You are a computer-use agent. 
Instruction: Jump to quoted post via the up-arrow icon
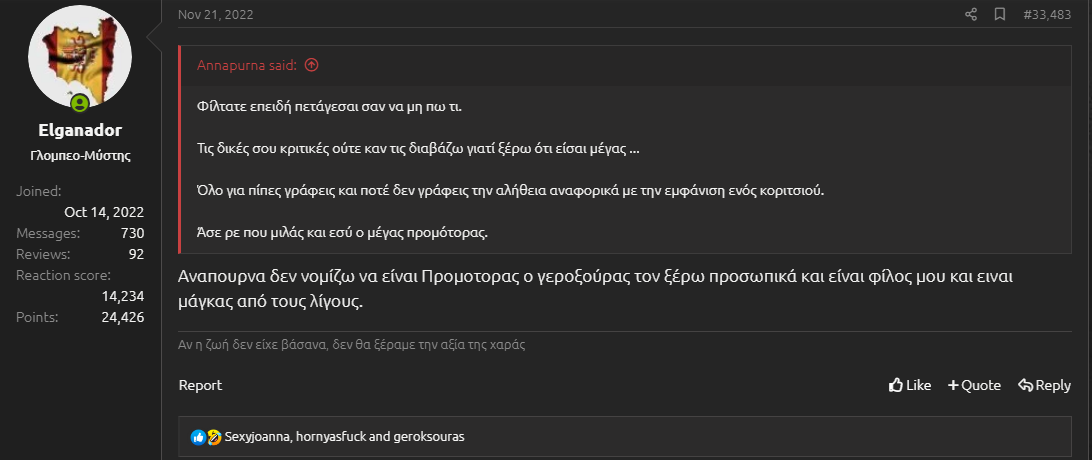[311, 66]
